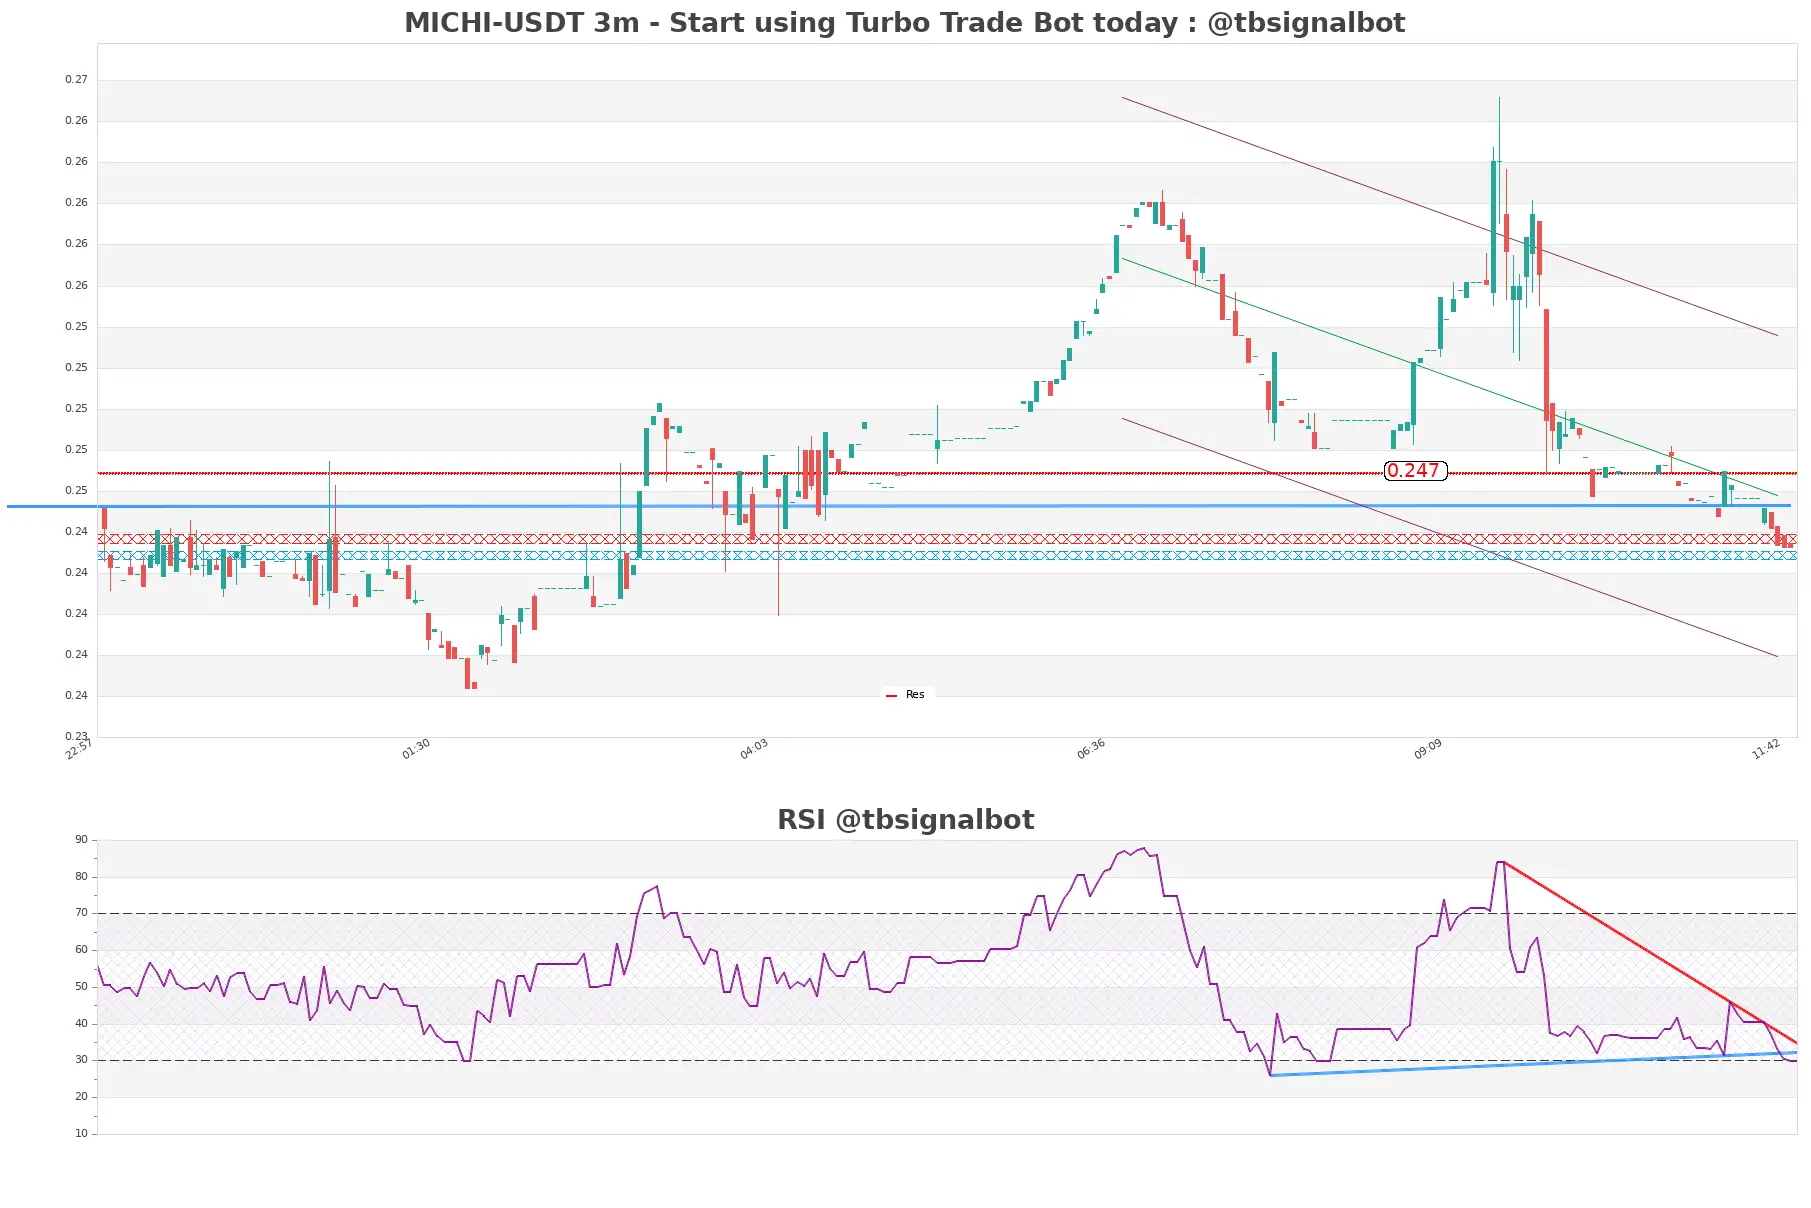Click the 0.23 price axis label
Viewport: 1811px width, 1208px height.
(76, 736)
